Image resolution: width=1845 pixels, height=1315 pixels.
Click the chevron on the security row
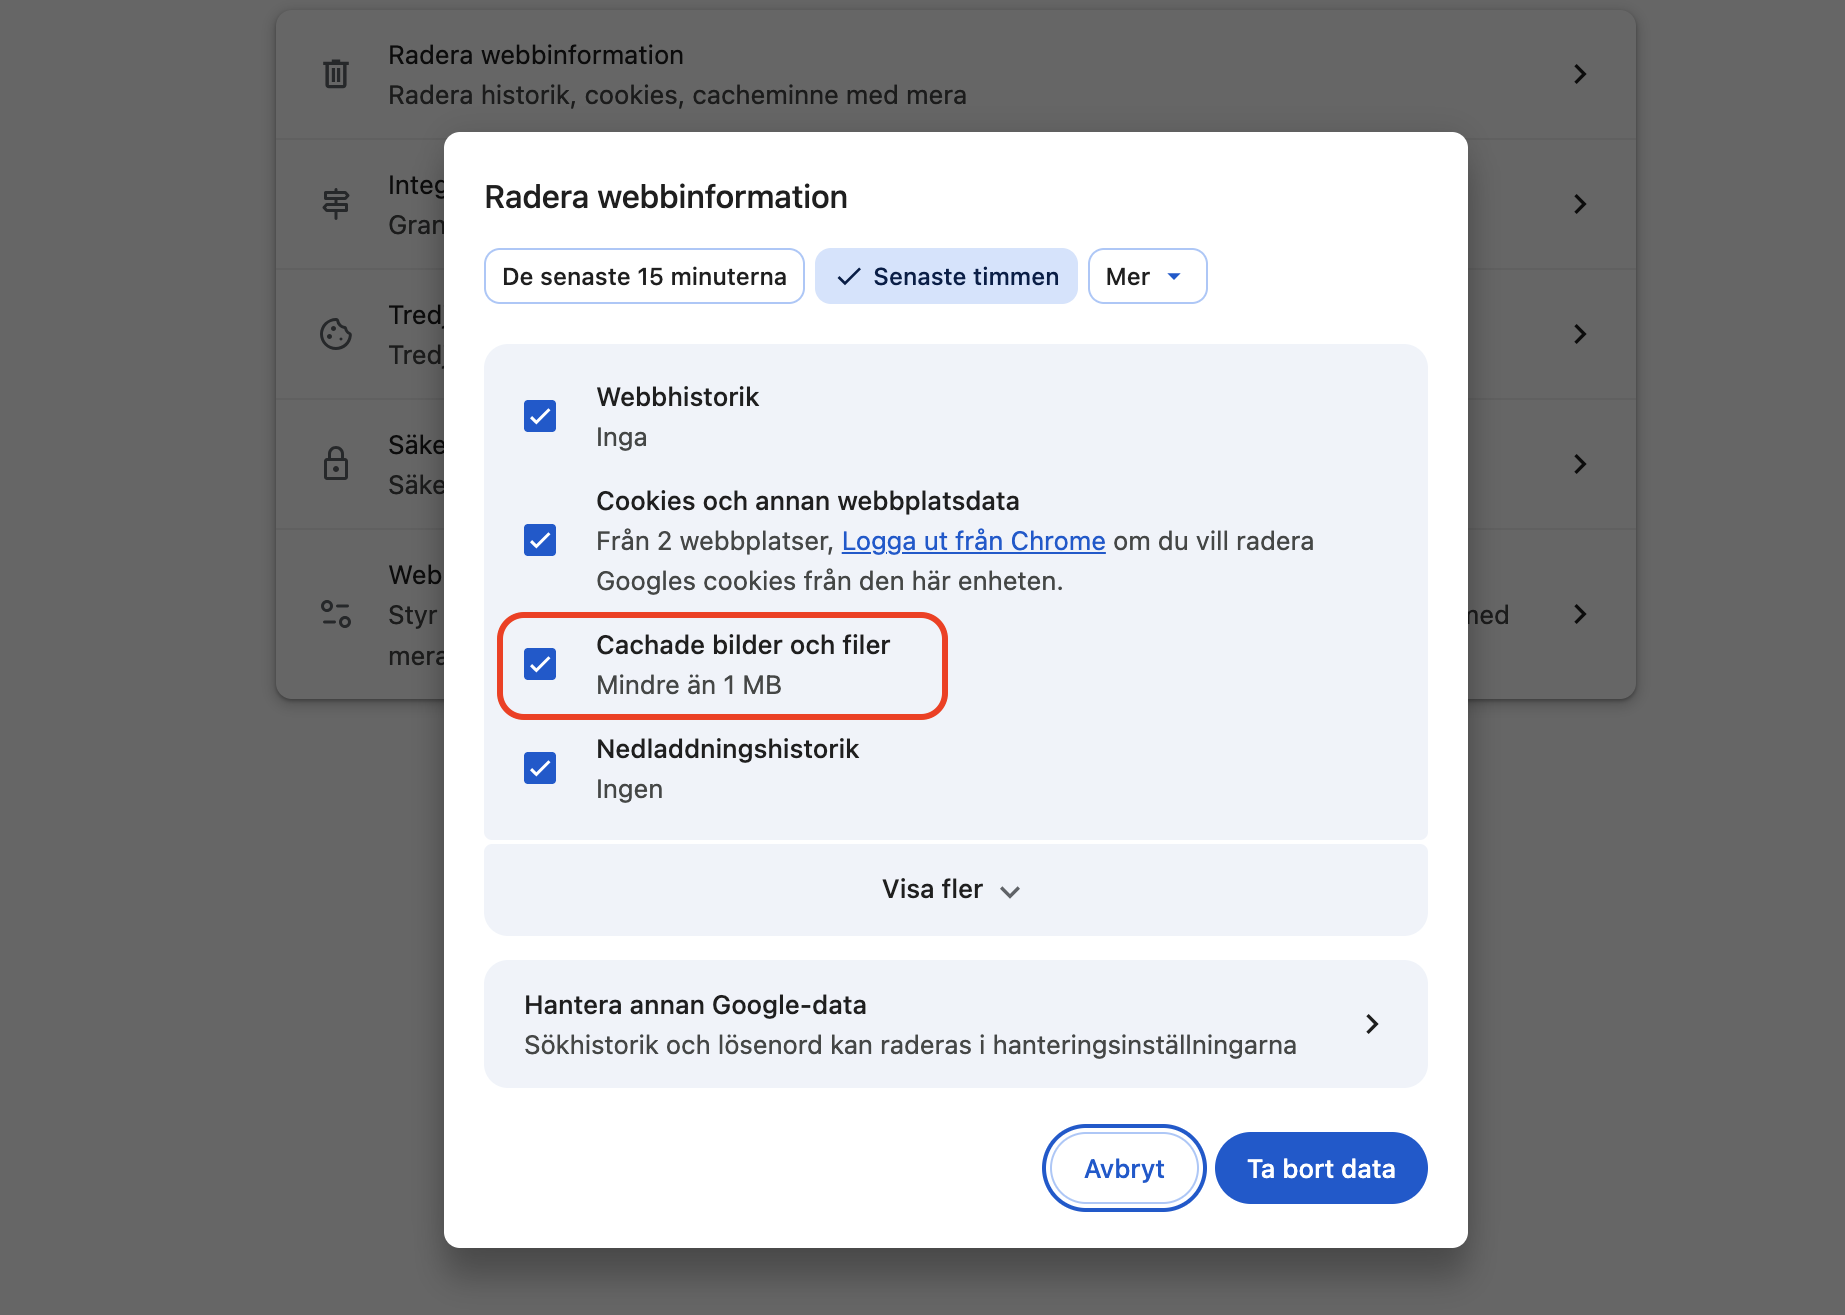click(1580, 464)
